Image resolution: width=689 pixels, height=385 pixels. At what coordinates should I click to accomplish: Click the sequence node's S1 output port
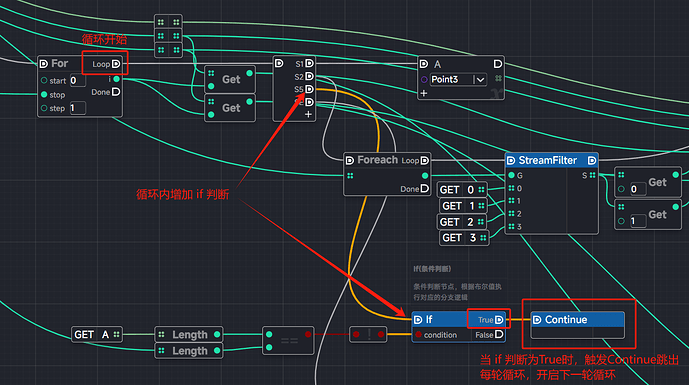[309, 63]
